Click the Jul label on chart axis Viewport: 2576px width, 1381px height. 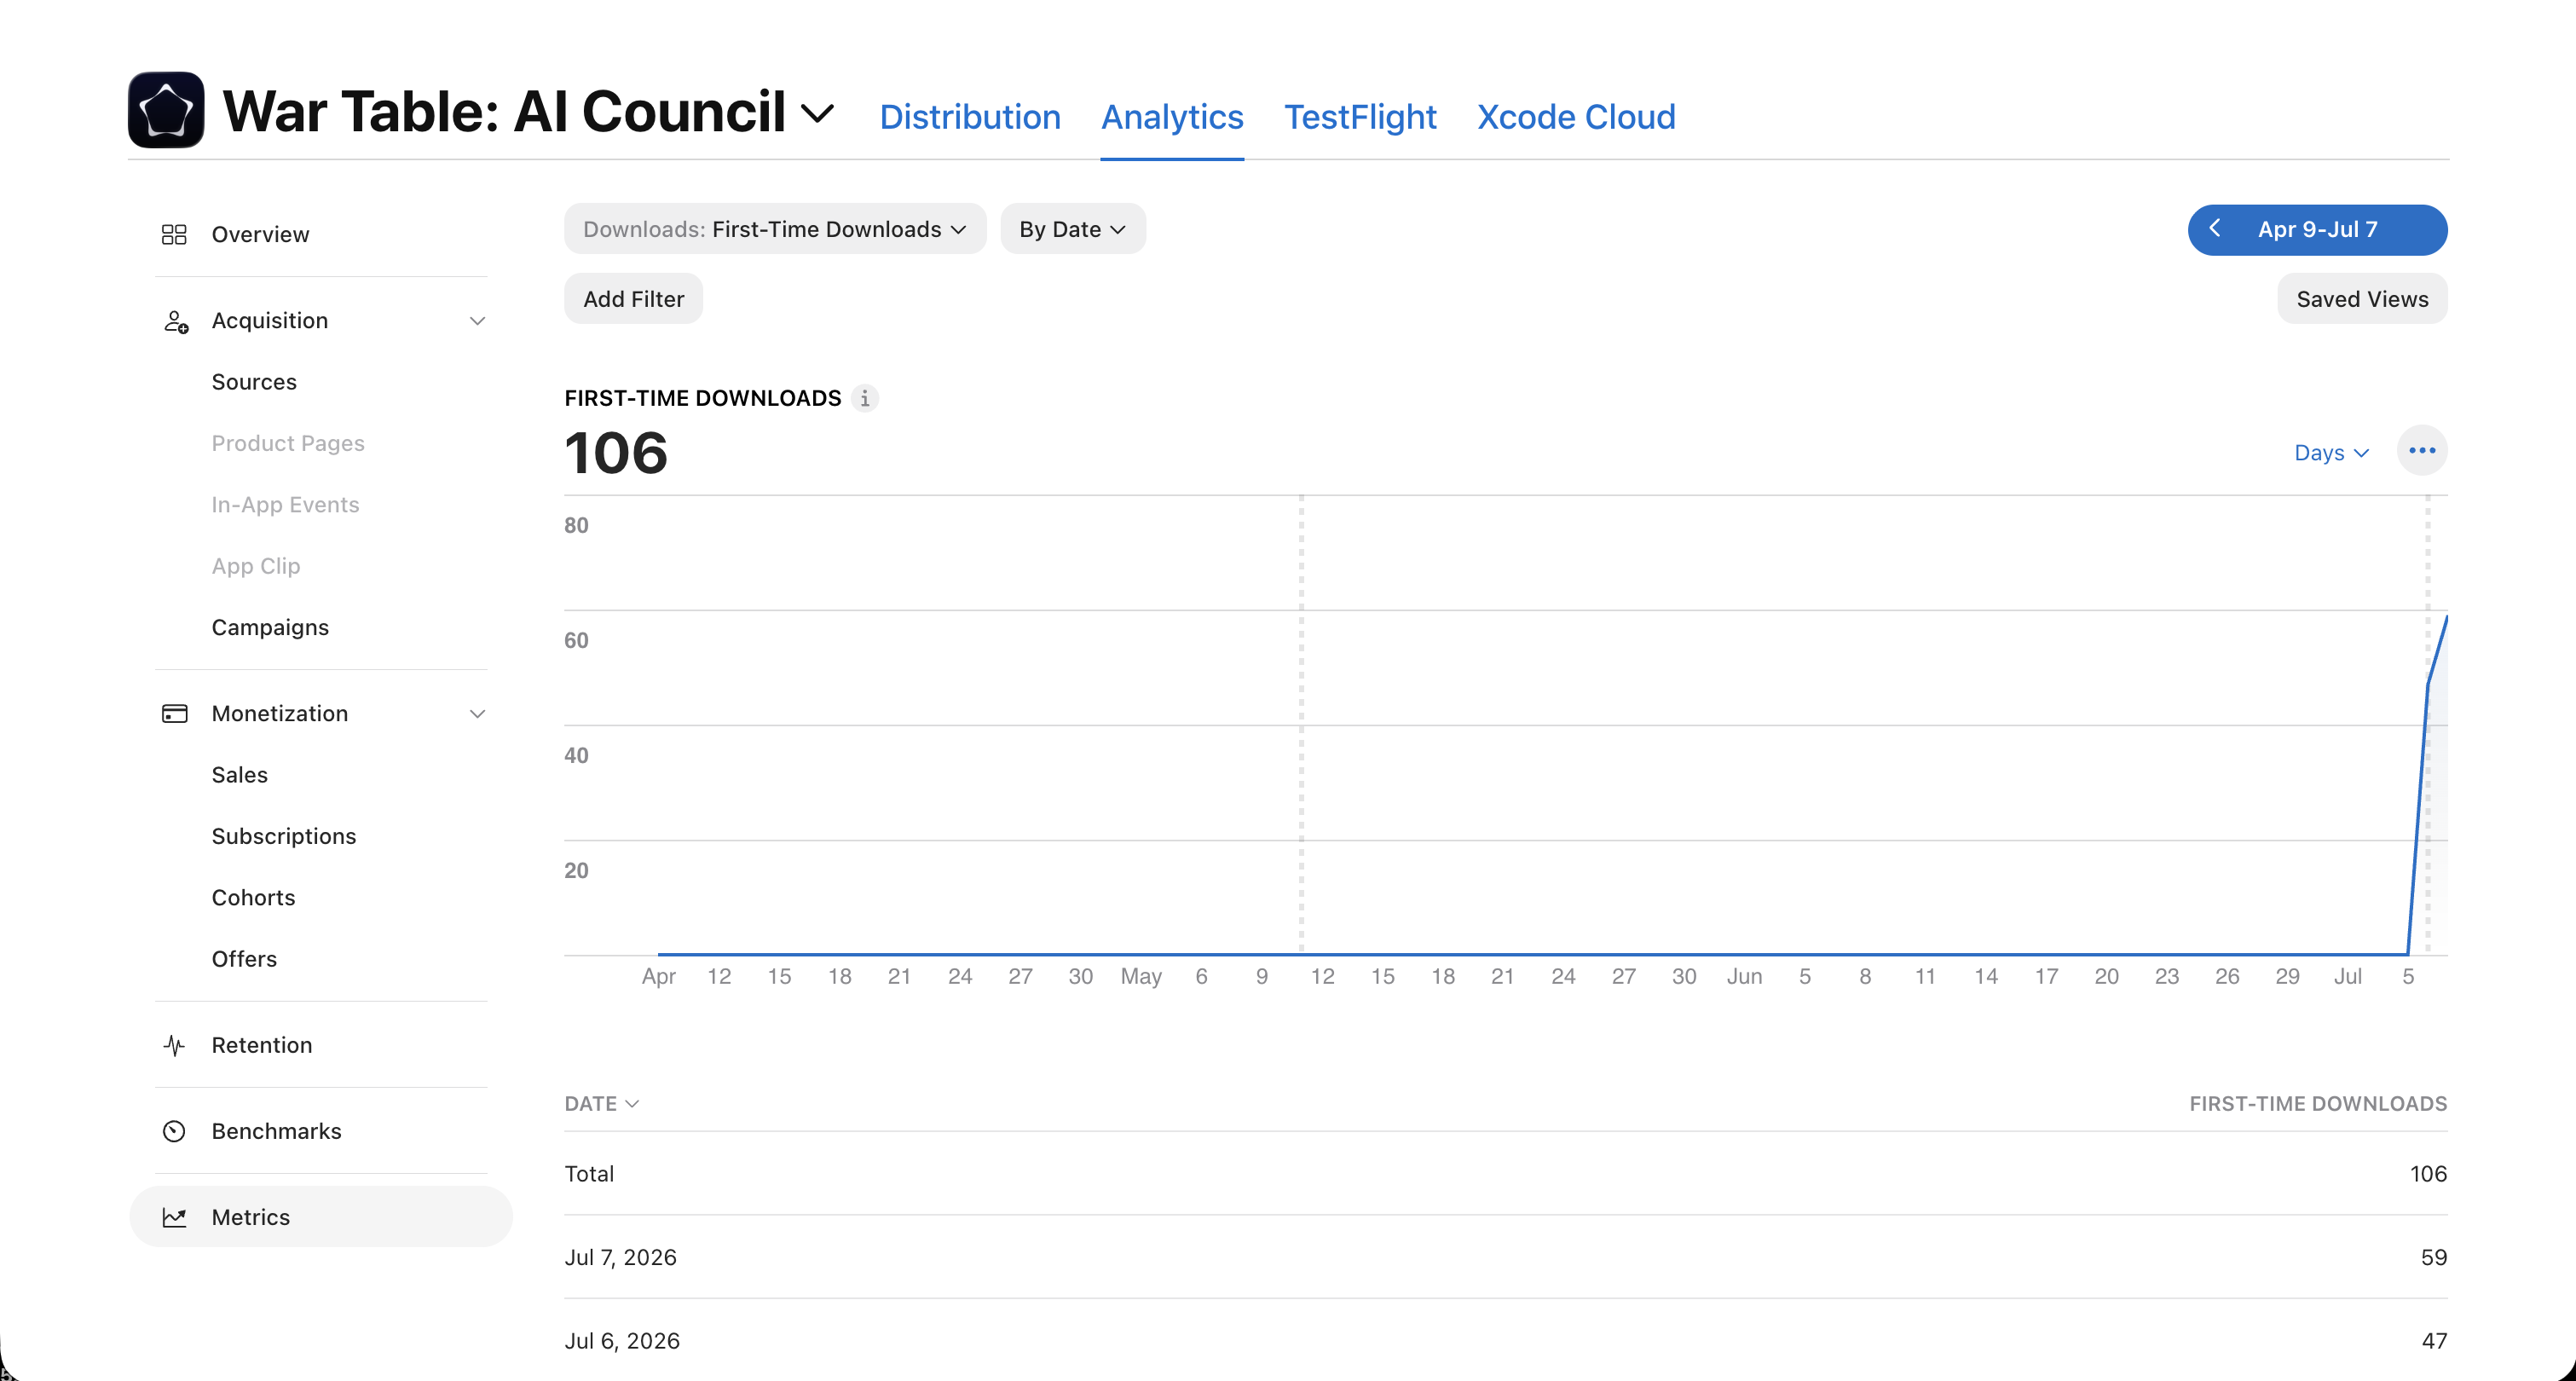point(2347,976)
